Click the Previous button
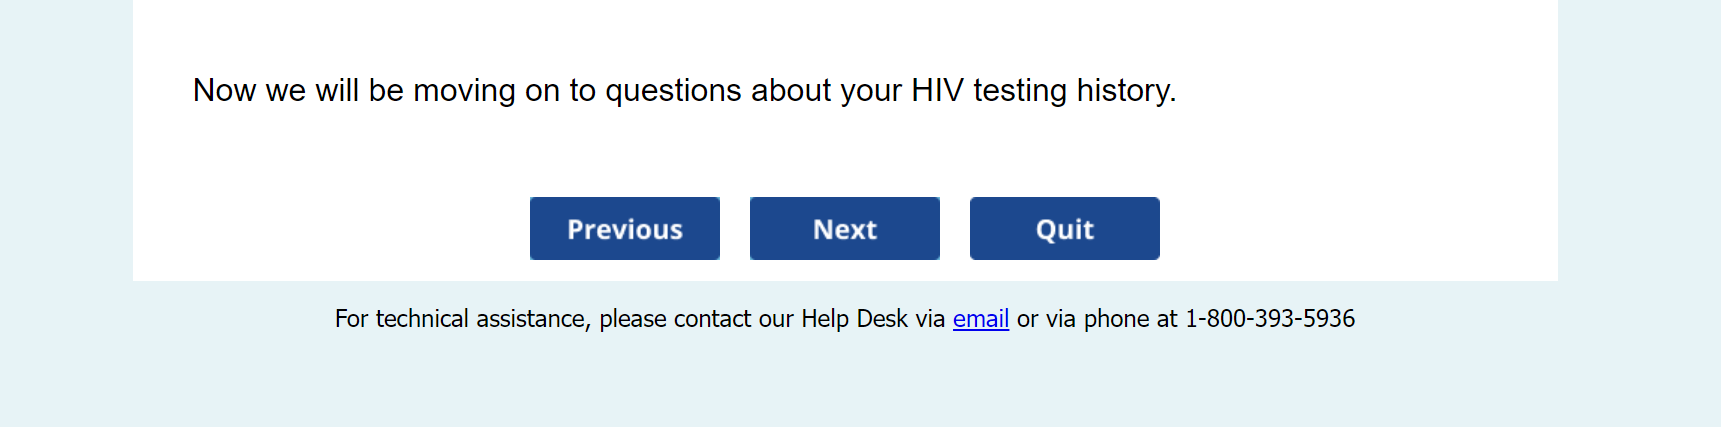The image size is (1721, 427). click(625, 229)
